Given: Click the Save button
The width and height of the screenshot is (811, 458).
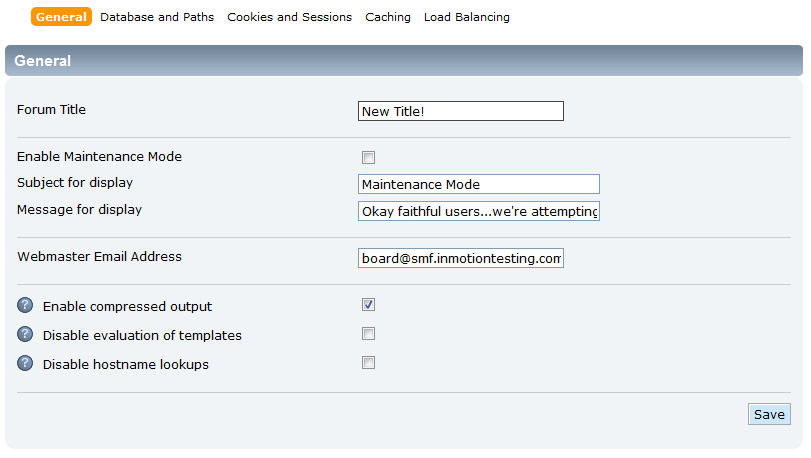Looking at the screenshot, I should pyautogui.click(x=769, y=414).
